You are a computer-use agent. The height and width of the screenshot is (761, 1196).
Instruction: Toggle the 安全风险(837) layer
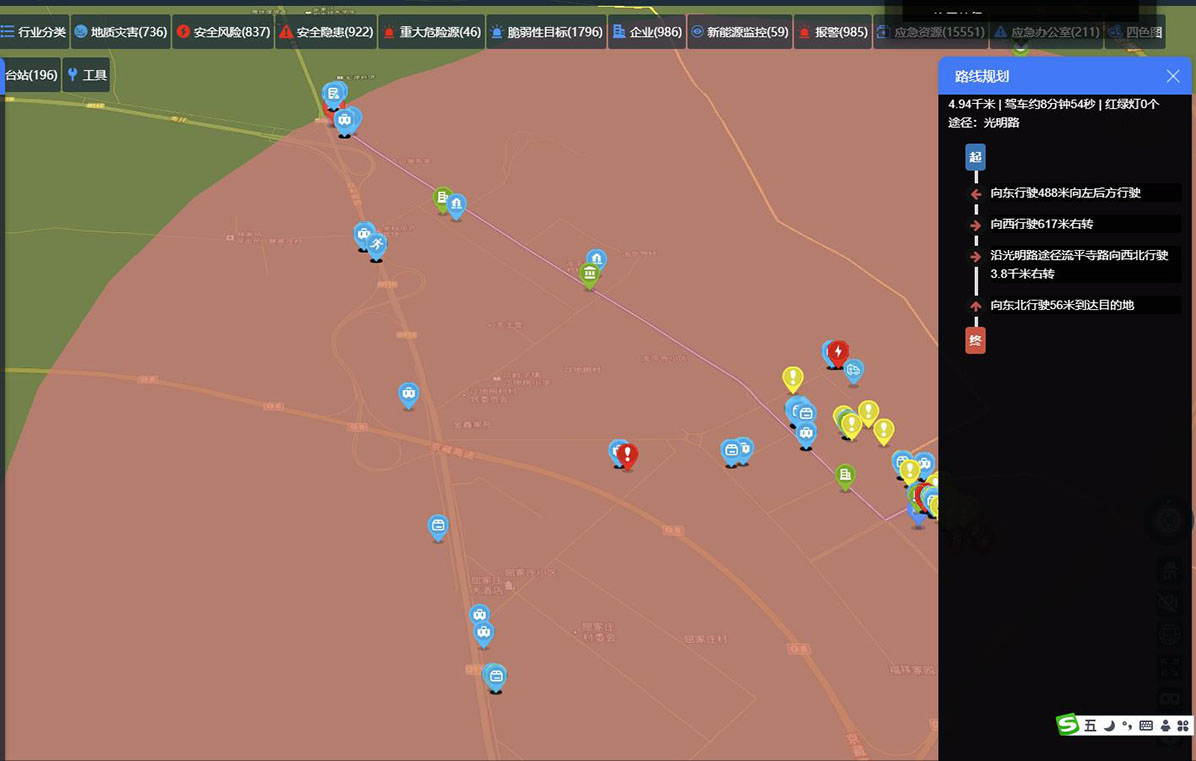coord(223,32)
